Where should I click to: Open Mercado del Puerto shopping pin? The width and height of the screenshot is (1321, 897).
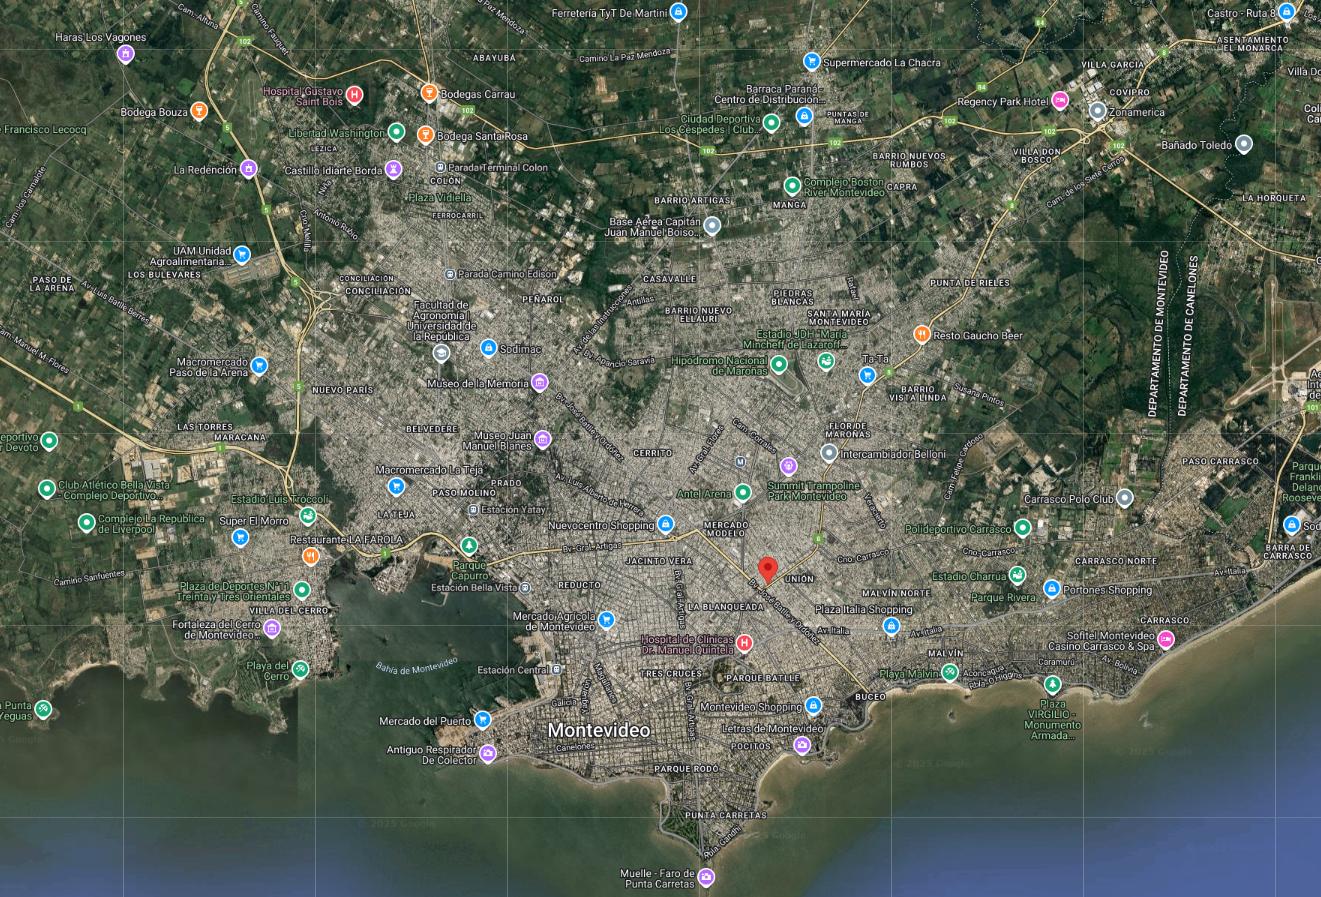click(x=483, y=720)
